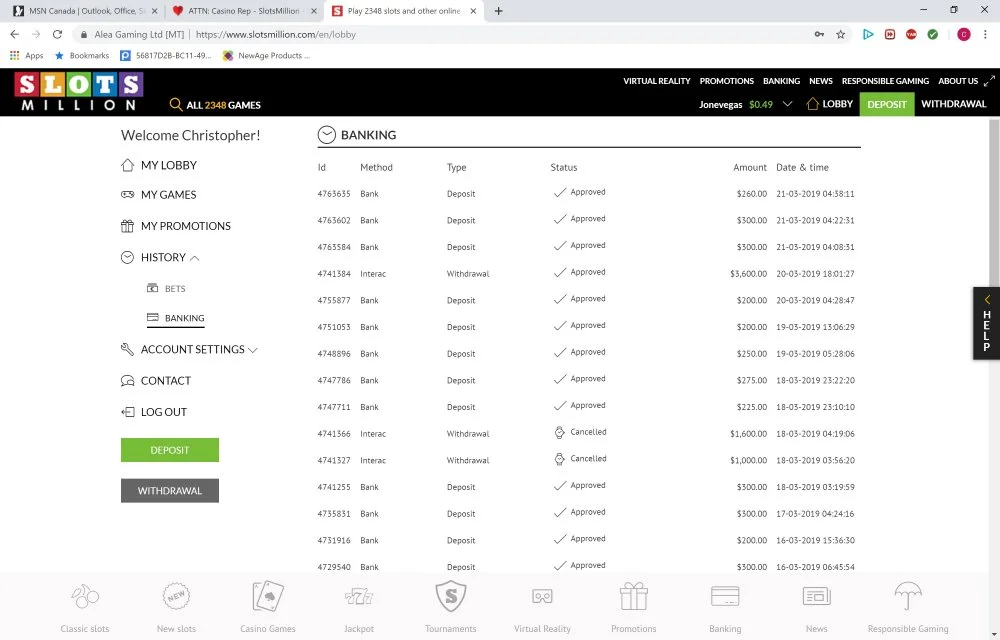Expand the account dropdown next to balance $0.49

click(x=788, y=104)
